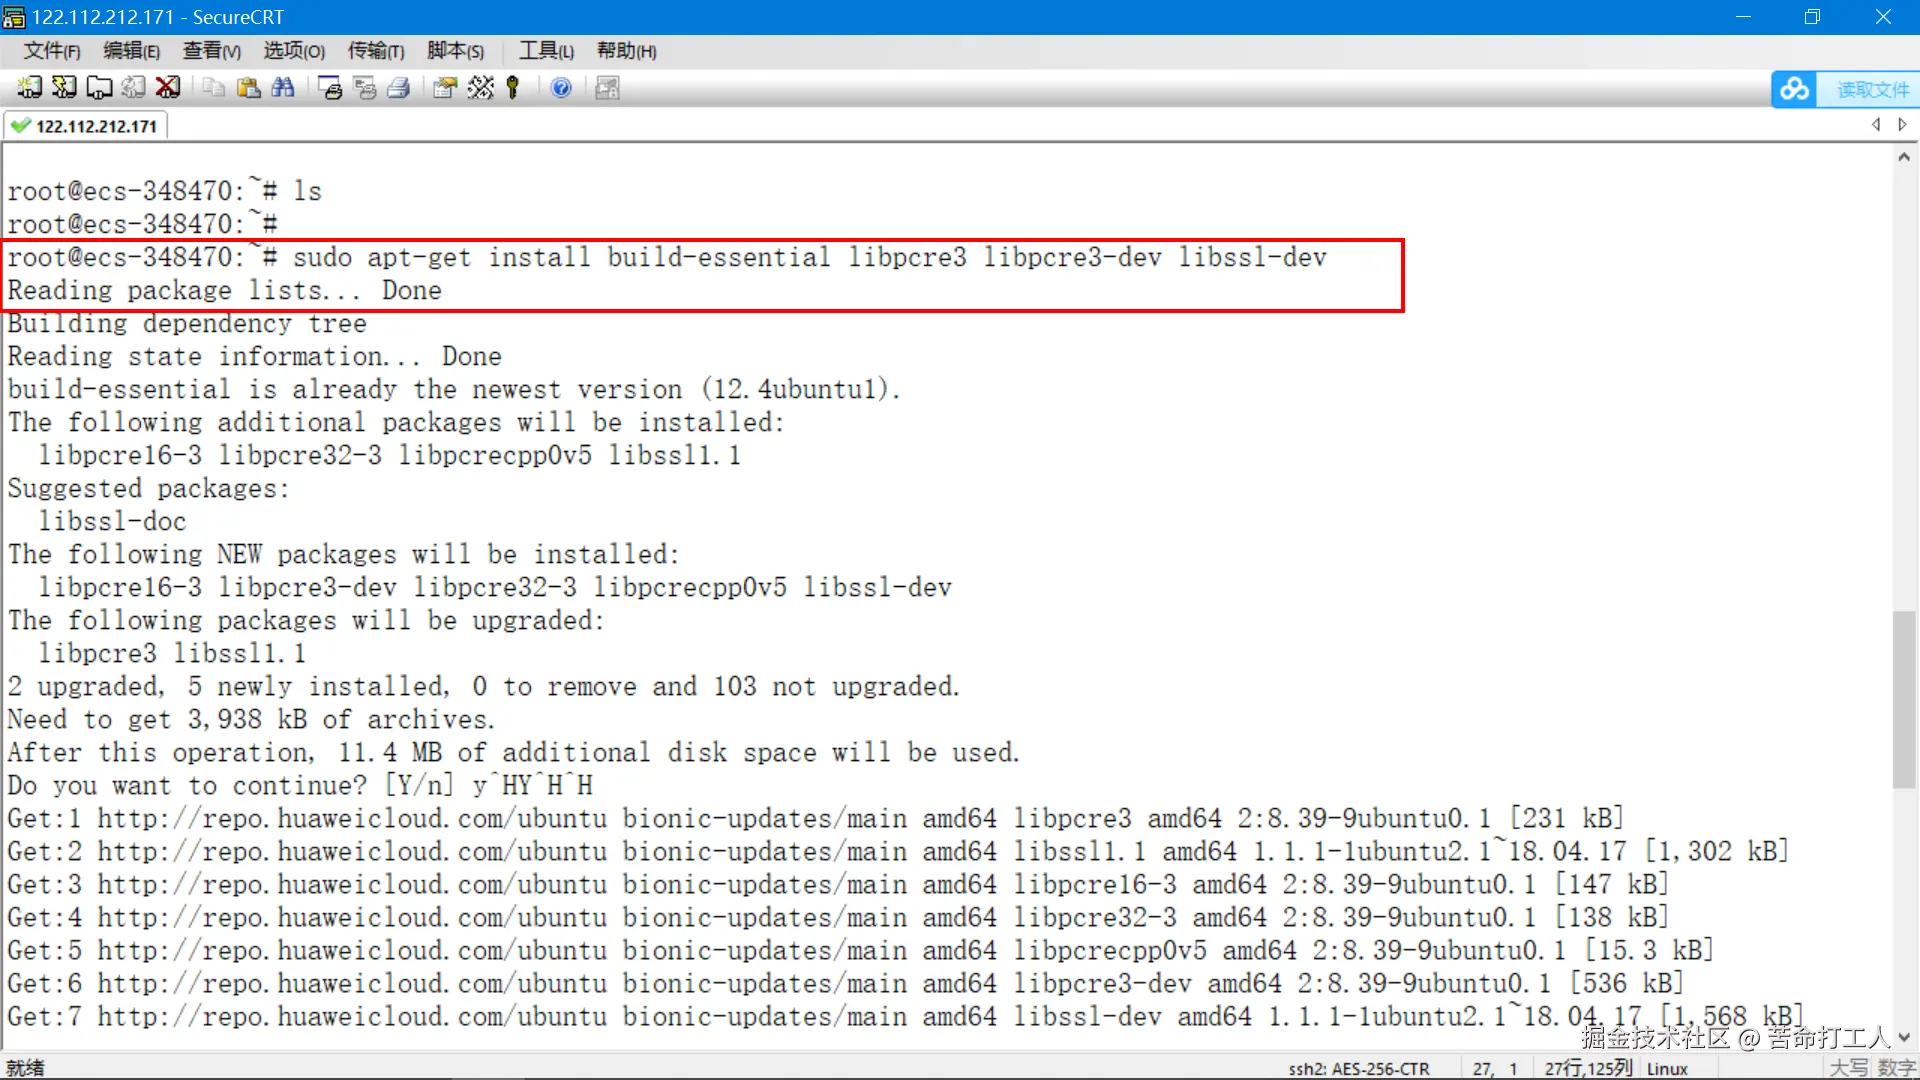Click the tab scroll left arrow
This screenshot has height=1080, width=1920.
coord(1876,125)
